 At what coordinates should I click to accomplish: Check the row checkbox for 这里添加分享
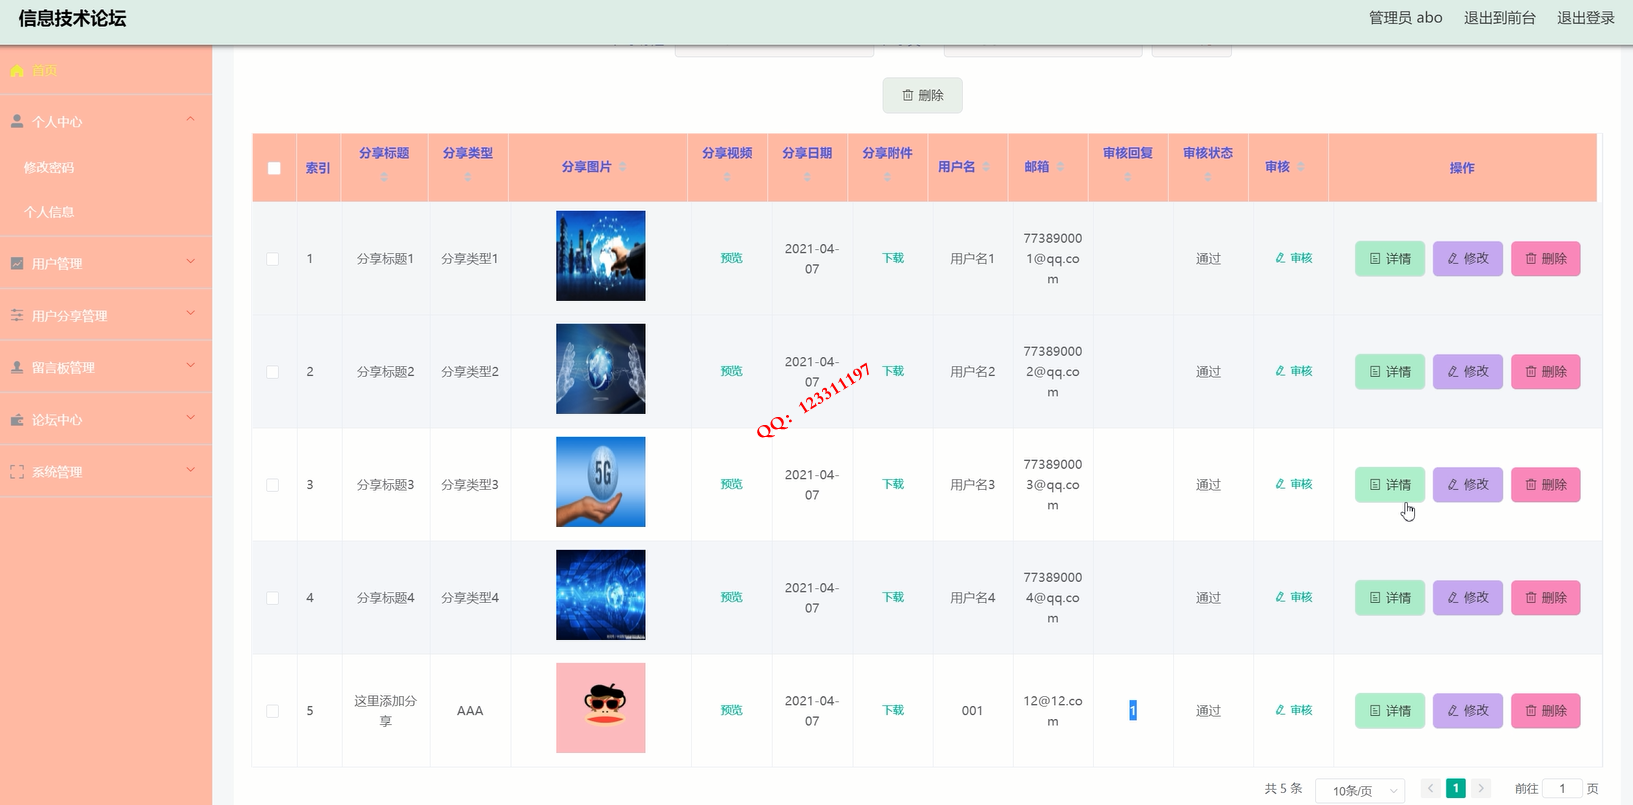pos(272,711)
